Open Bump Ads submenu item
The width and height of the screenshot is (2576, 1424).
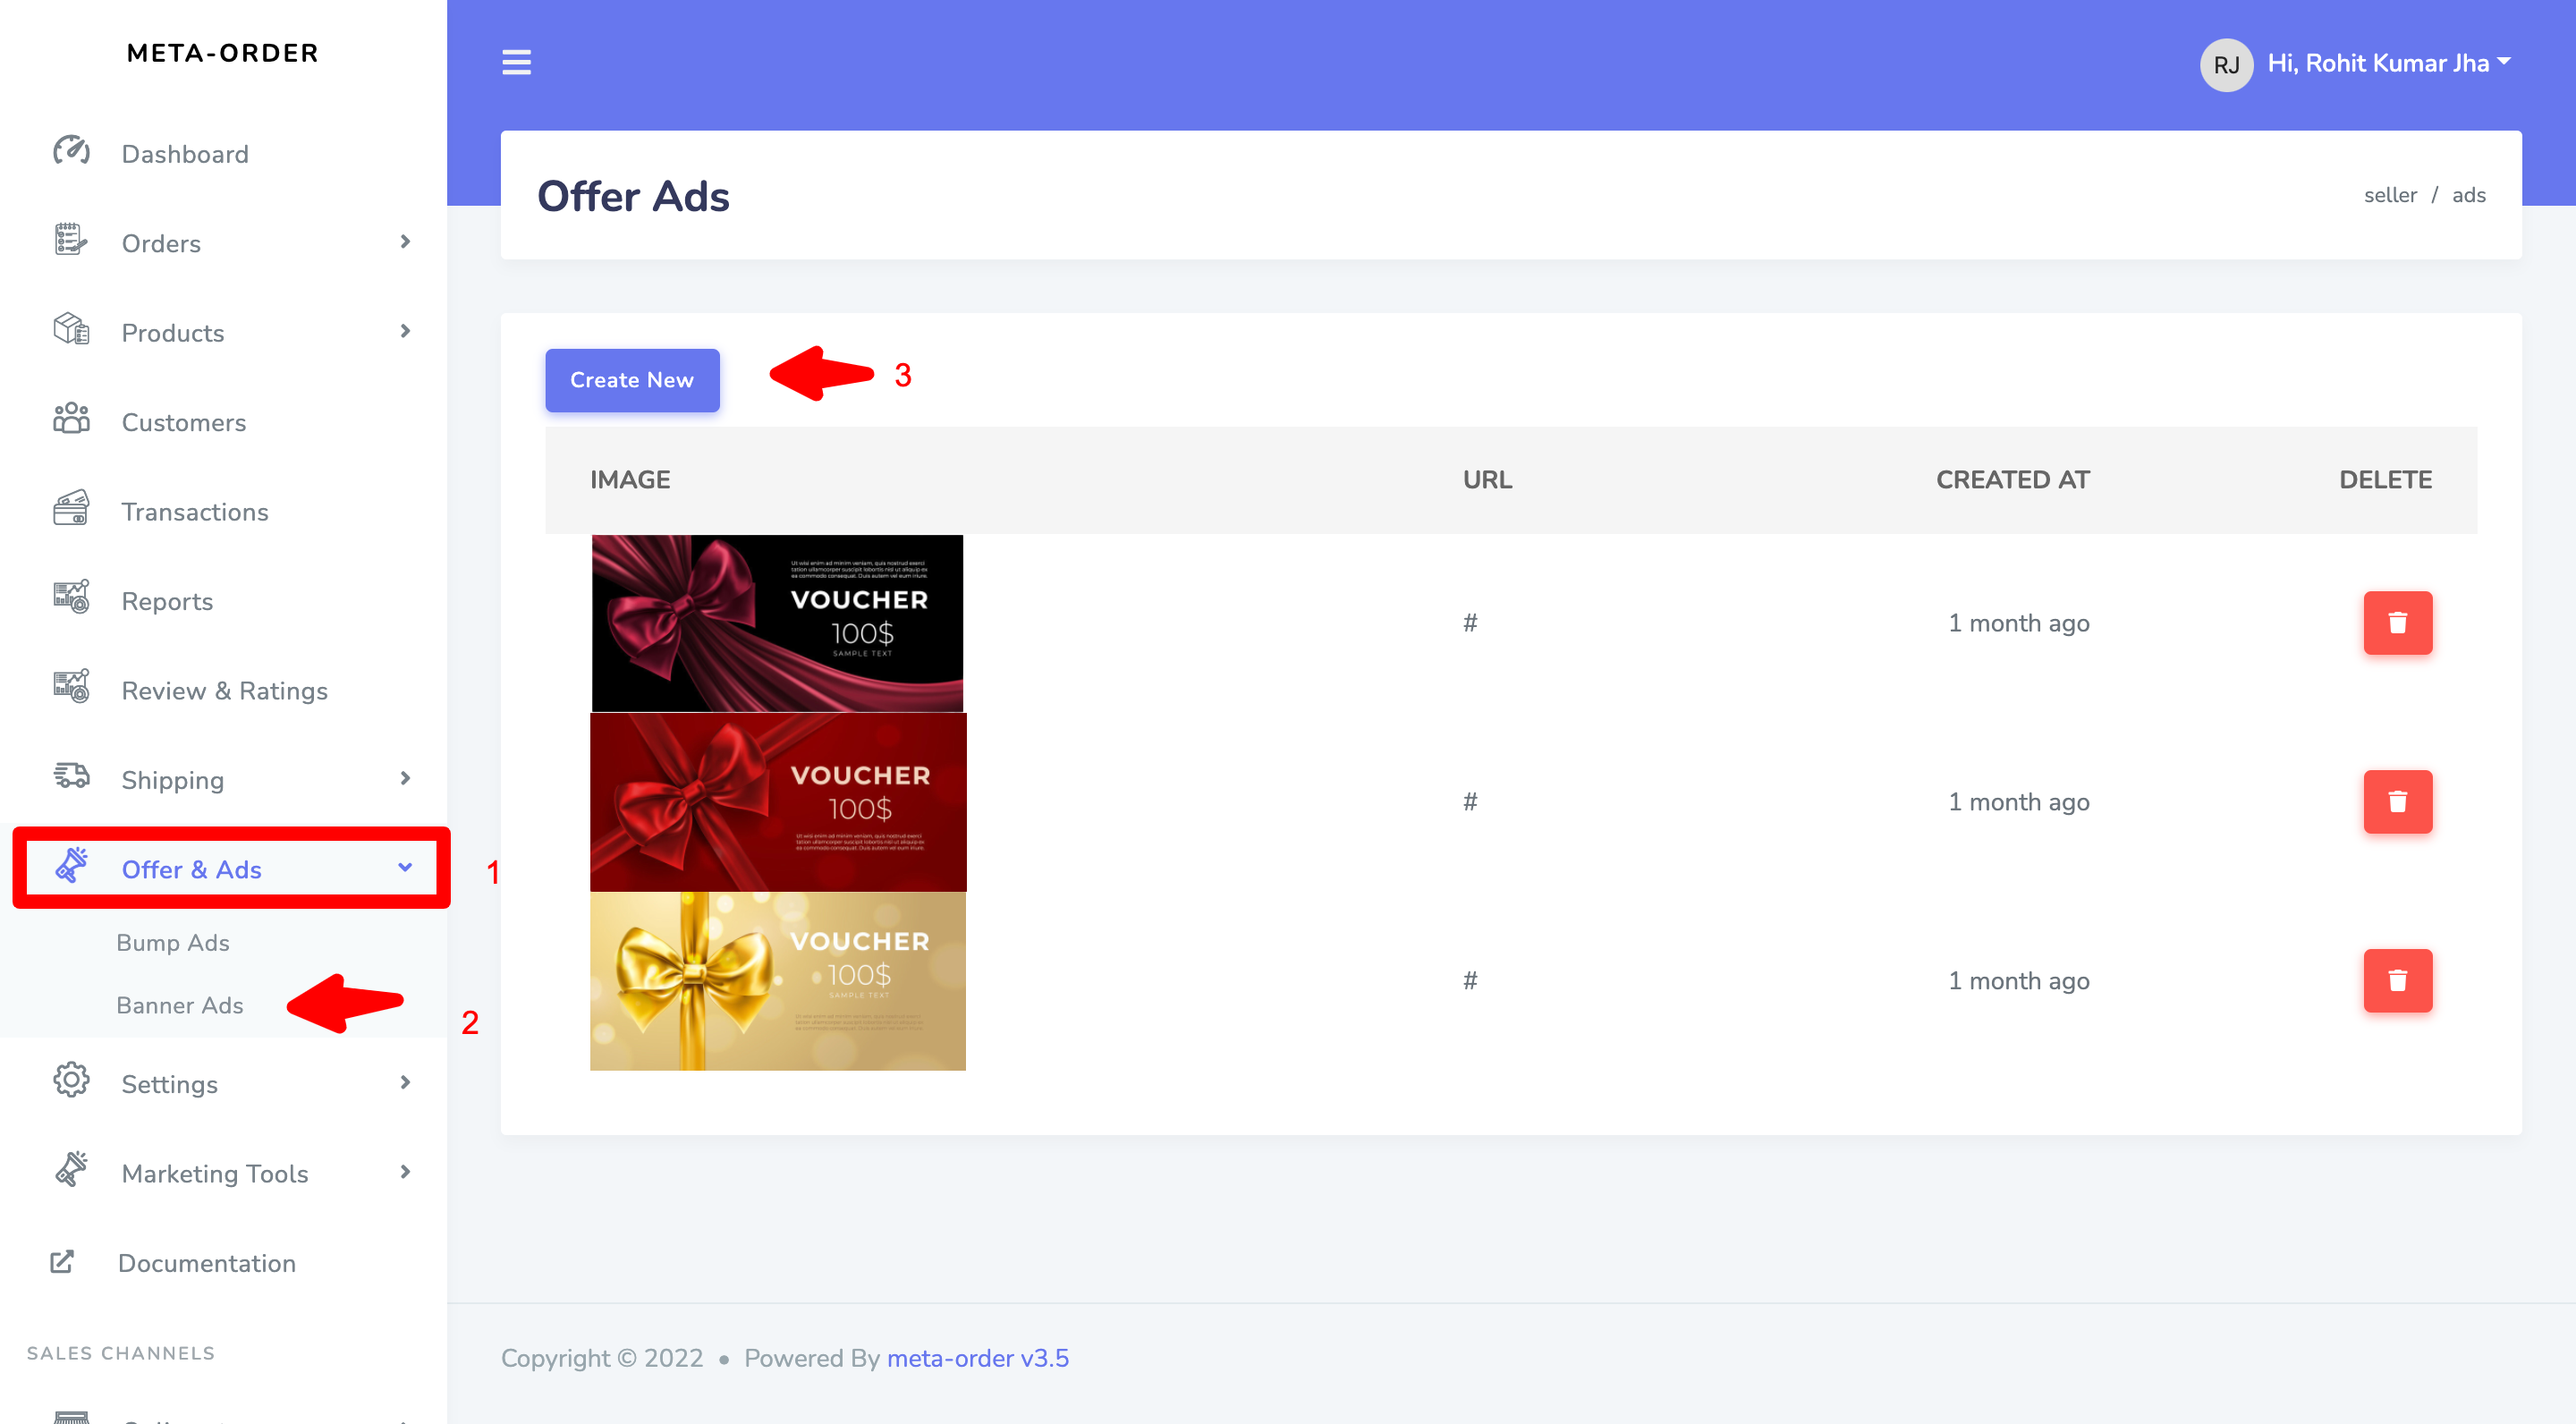click(x=173, y=942)
